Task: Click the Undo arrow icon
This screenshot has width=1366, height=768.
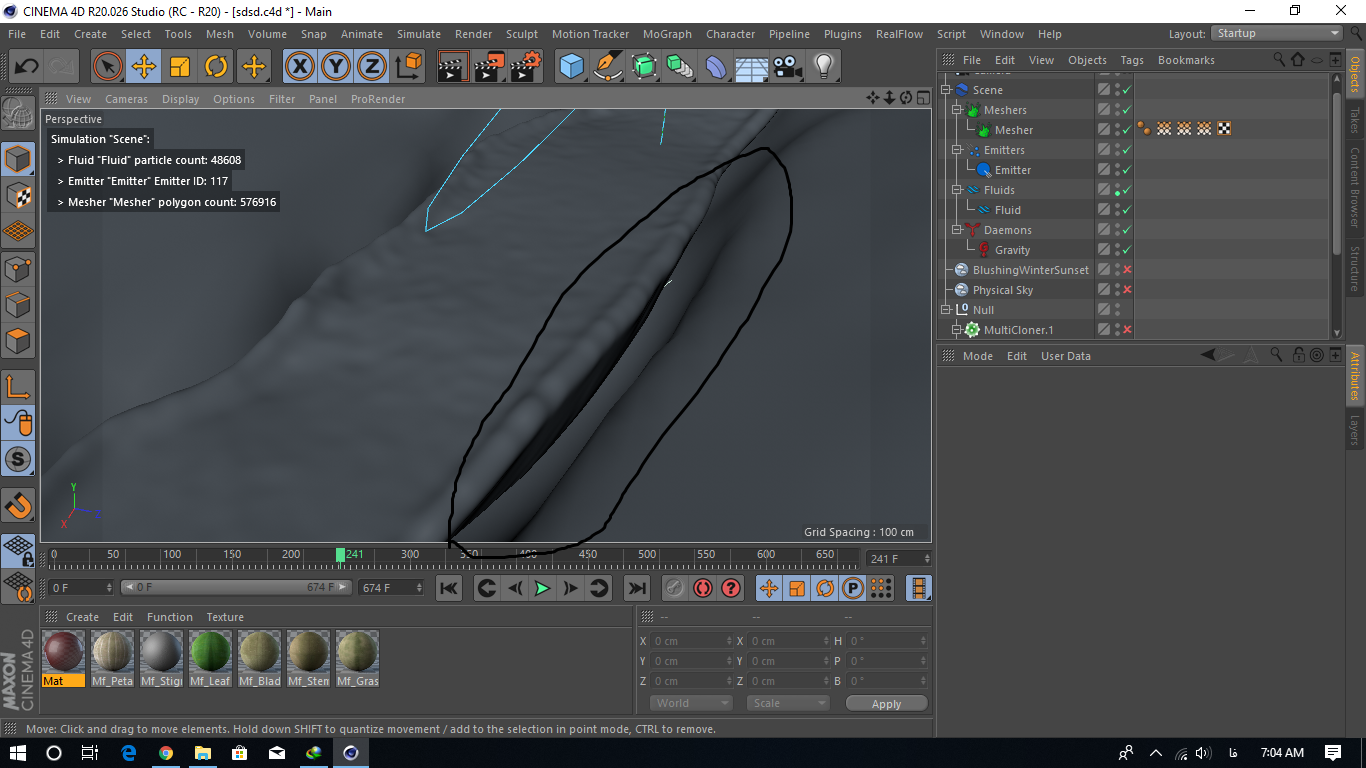Action: pyautogui.click(x=26, y=67)
